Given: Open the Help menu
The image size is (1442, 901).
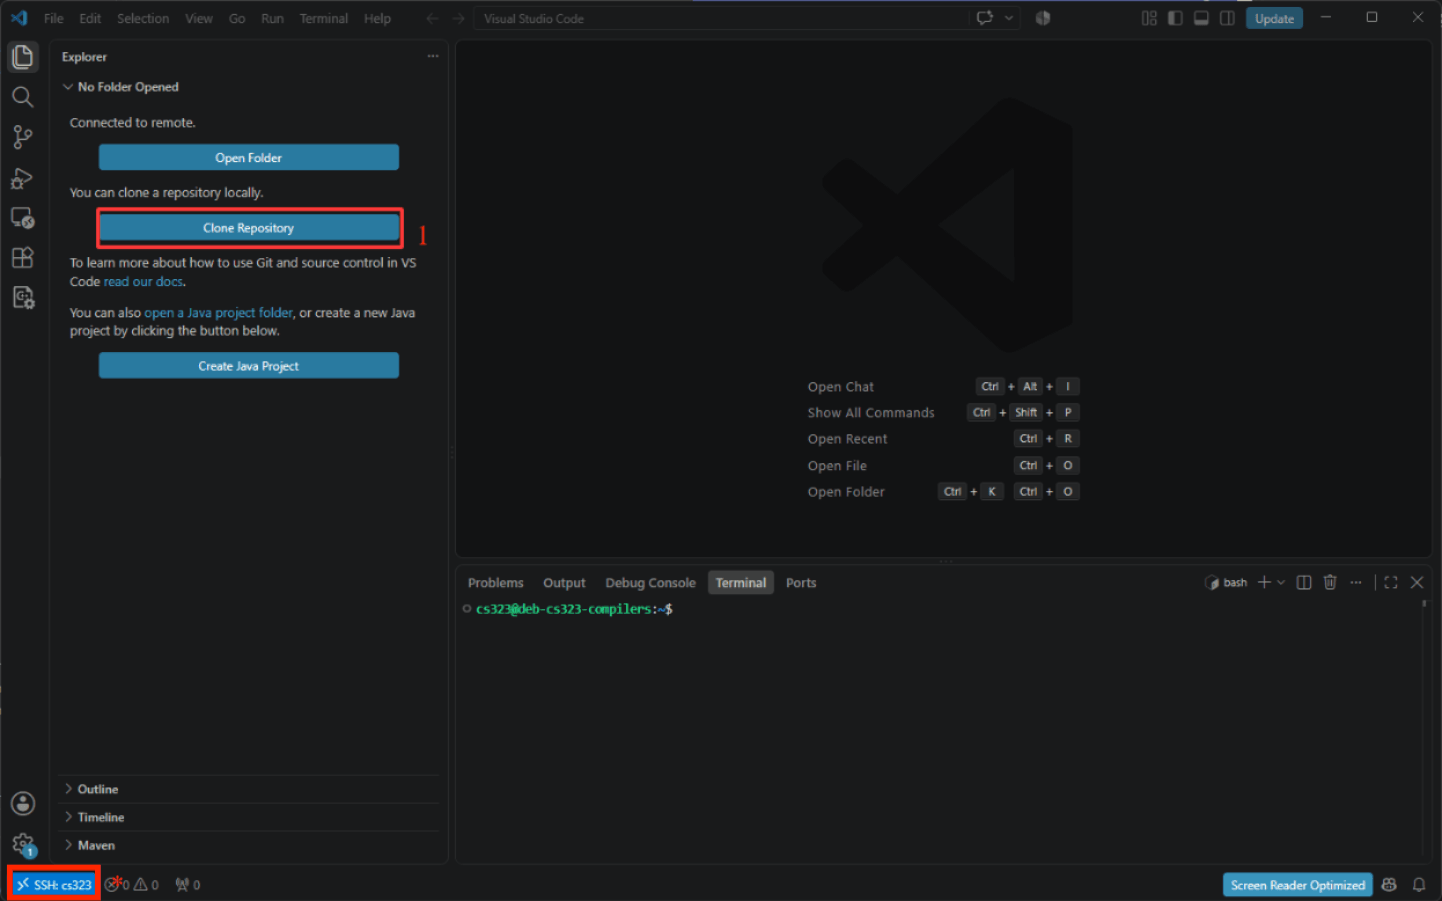Looking at the screenshot, I should click(x=377, y=18).
